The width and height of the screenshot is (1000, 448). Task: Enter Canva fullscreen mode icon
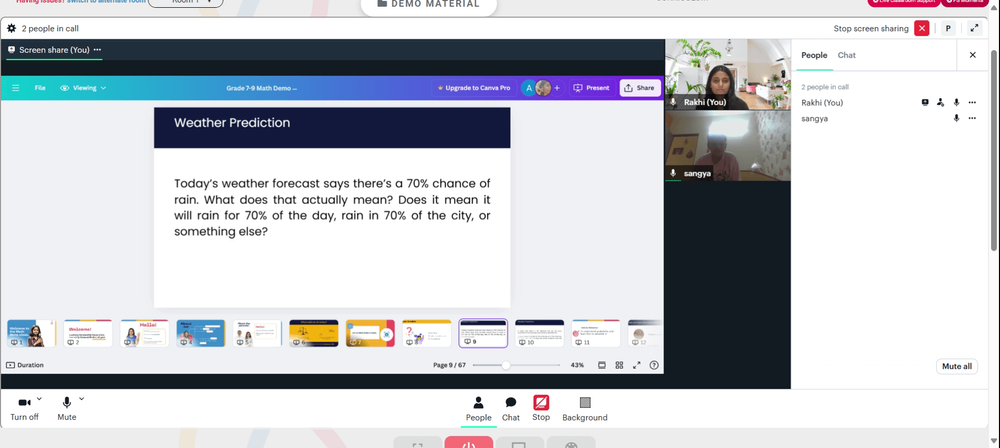(x=636, y=365)
